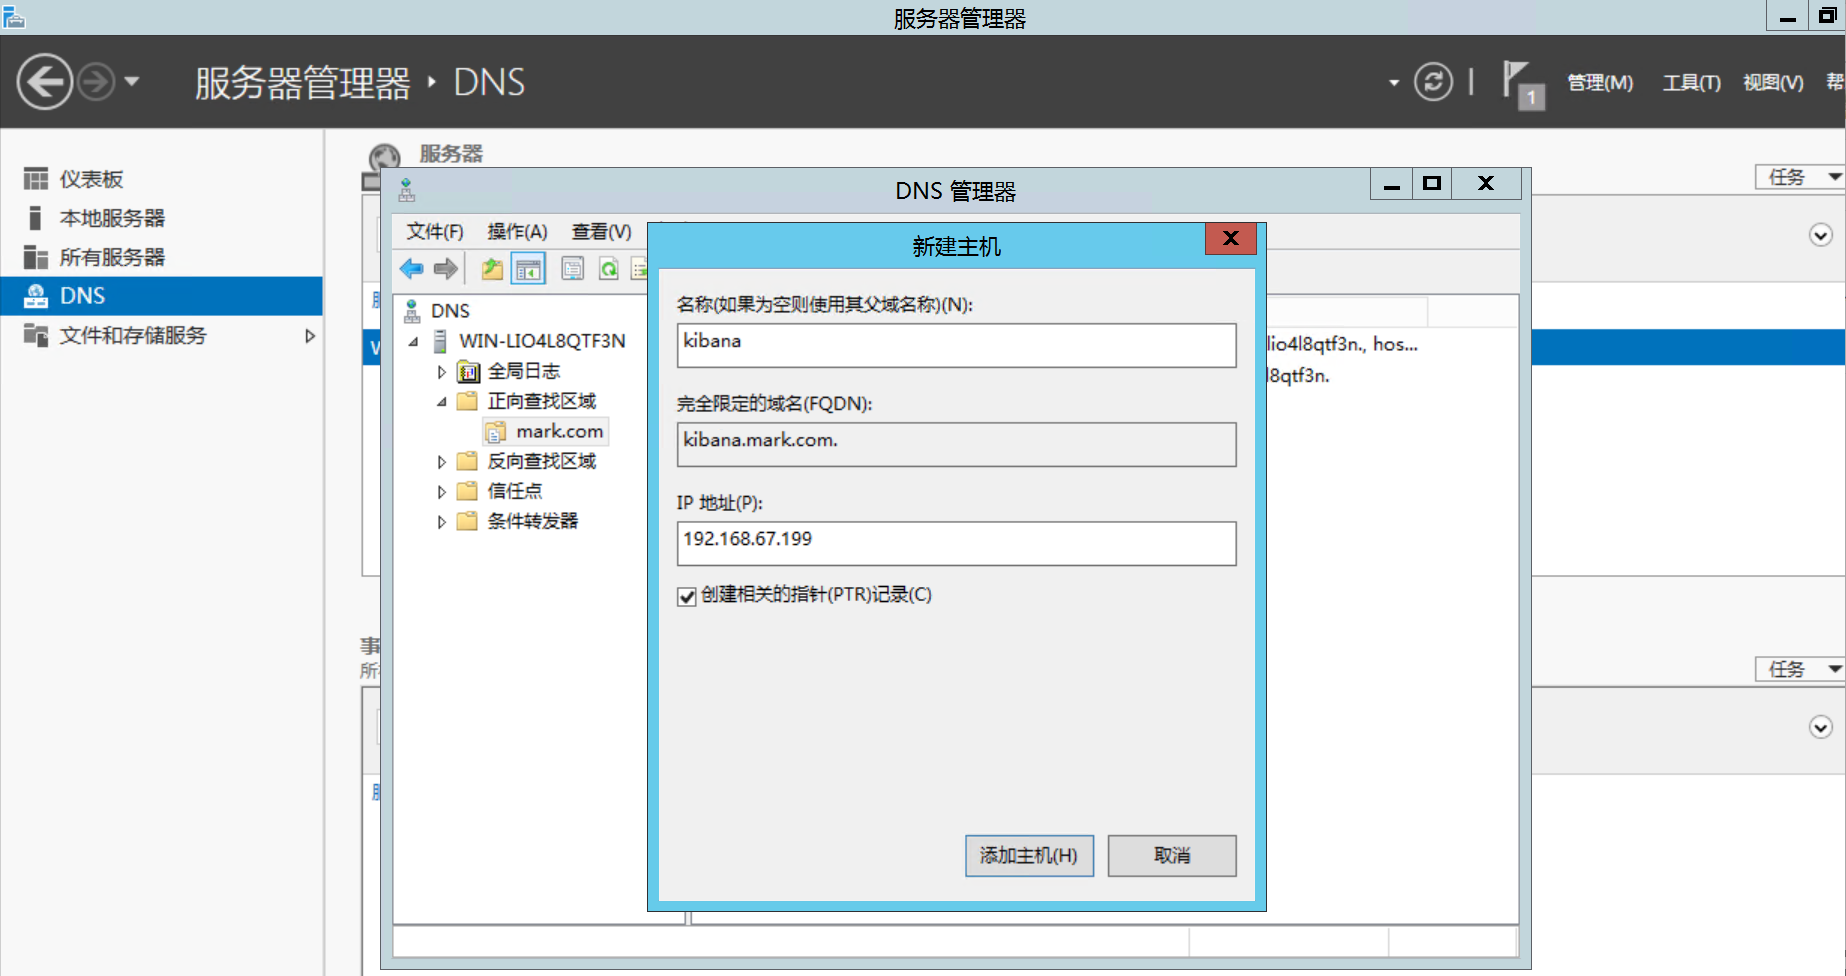
Task: Click the DNS 管理器 title bar icon
Action: tap(406, 190)
